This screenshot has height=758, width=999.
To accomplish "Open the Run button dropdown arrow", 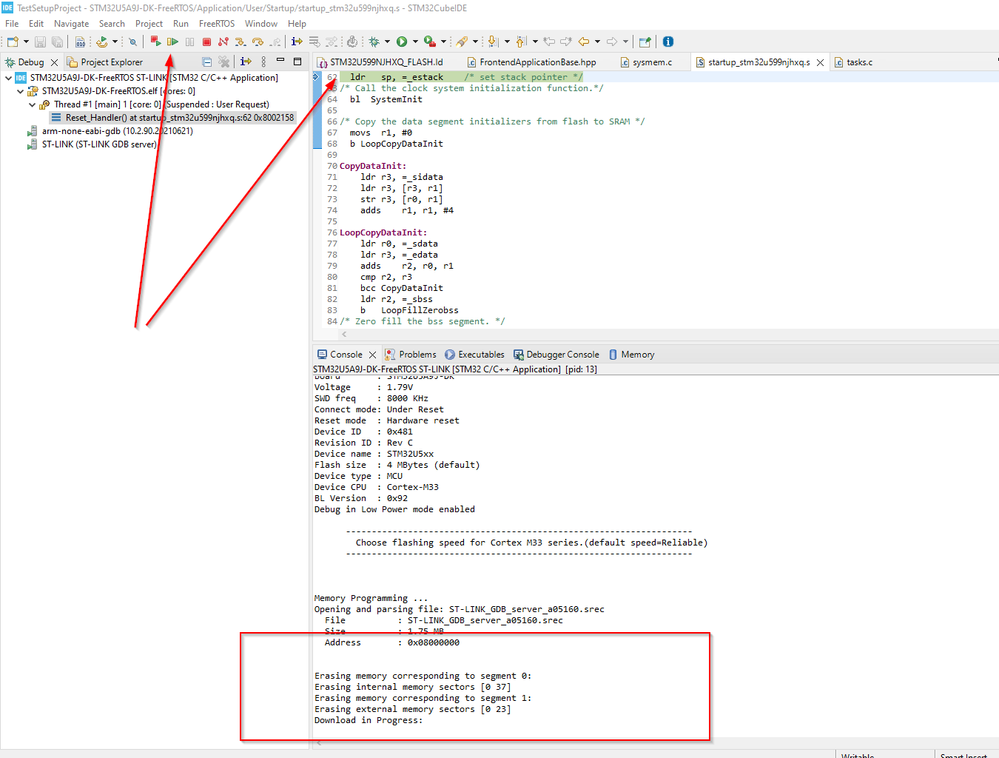I will click(414, 42).
